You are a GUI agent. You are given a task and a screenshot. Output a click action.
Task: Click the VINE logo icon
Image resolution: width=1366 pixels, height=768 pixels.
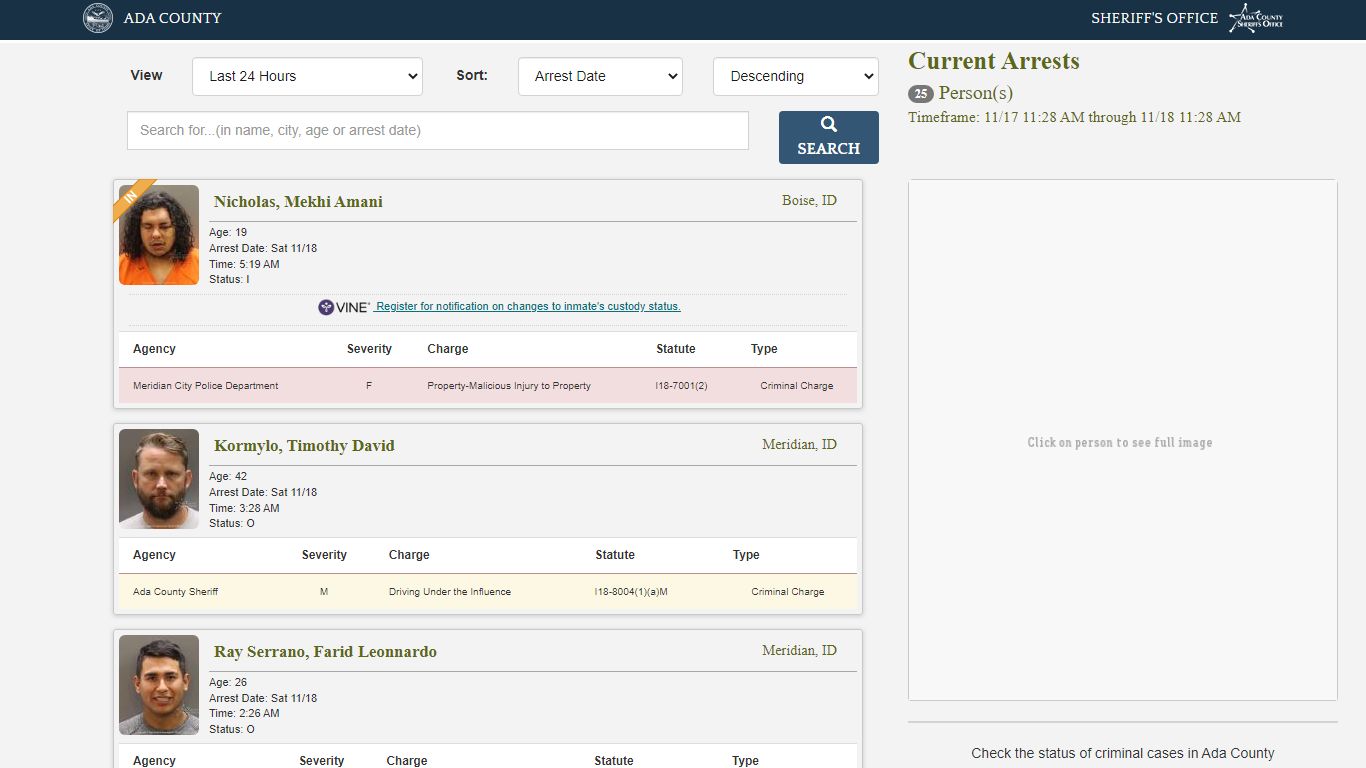point(344,307)
